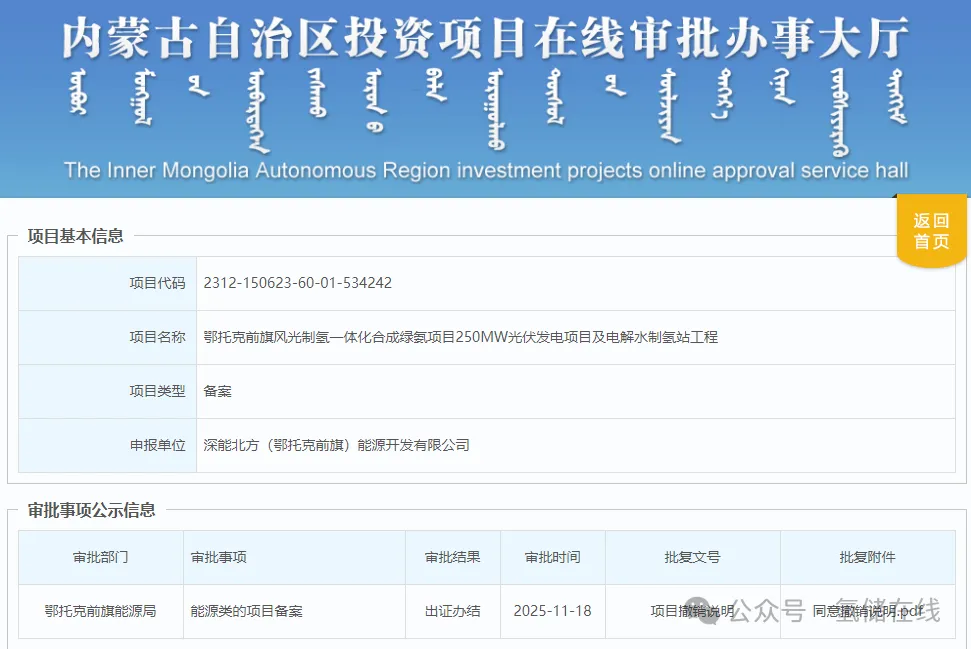Select project code 2312-150623-60-01-534242
Viewport: 971px width, 649px height.
pos(297,283)
